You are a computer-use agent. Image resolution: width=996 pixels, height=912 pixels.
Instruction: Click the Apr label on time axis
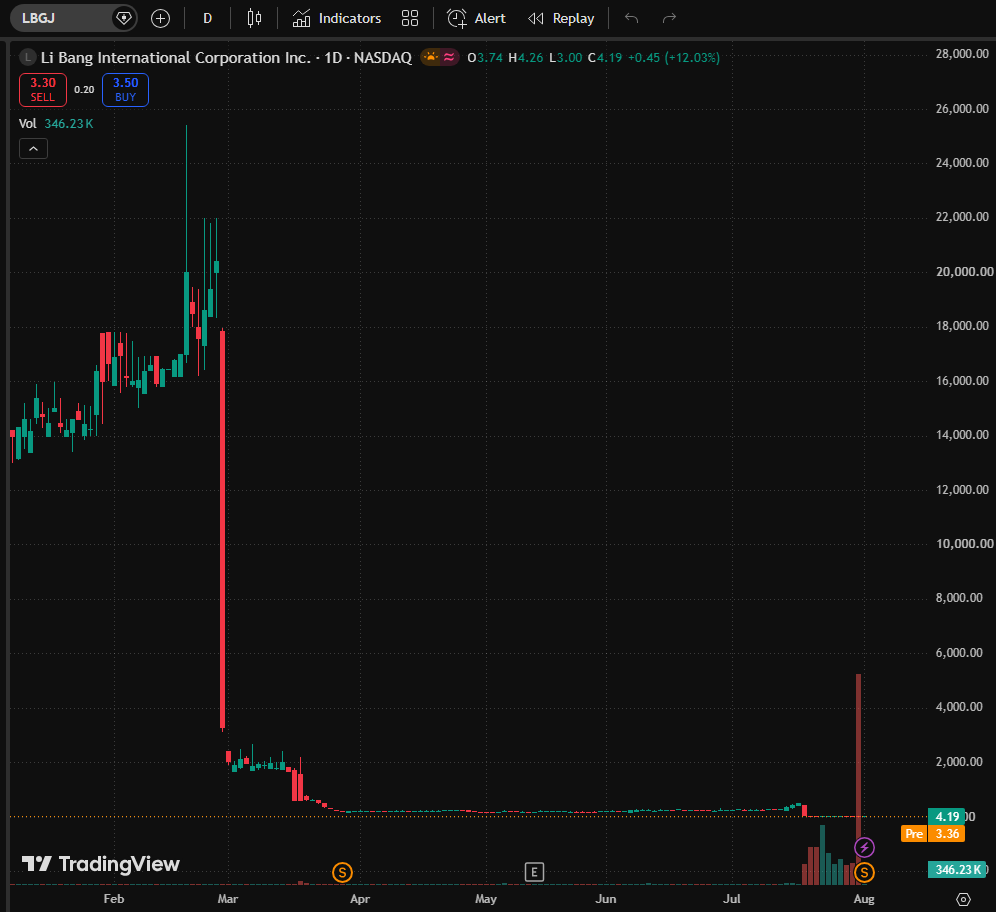360,899
